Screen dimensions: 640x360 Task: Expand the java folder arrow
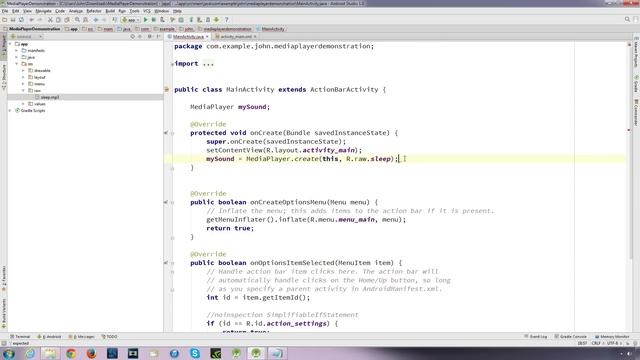(17, 57)
